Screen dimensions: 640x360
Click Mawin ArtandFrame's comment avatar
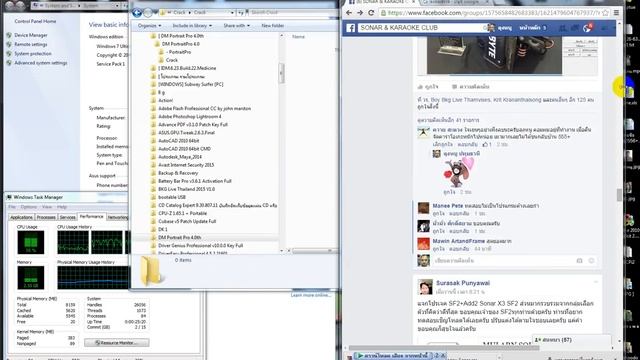coord(423,244)
